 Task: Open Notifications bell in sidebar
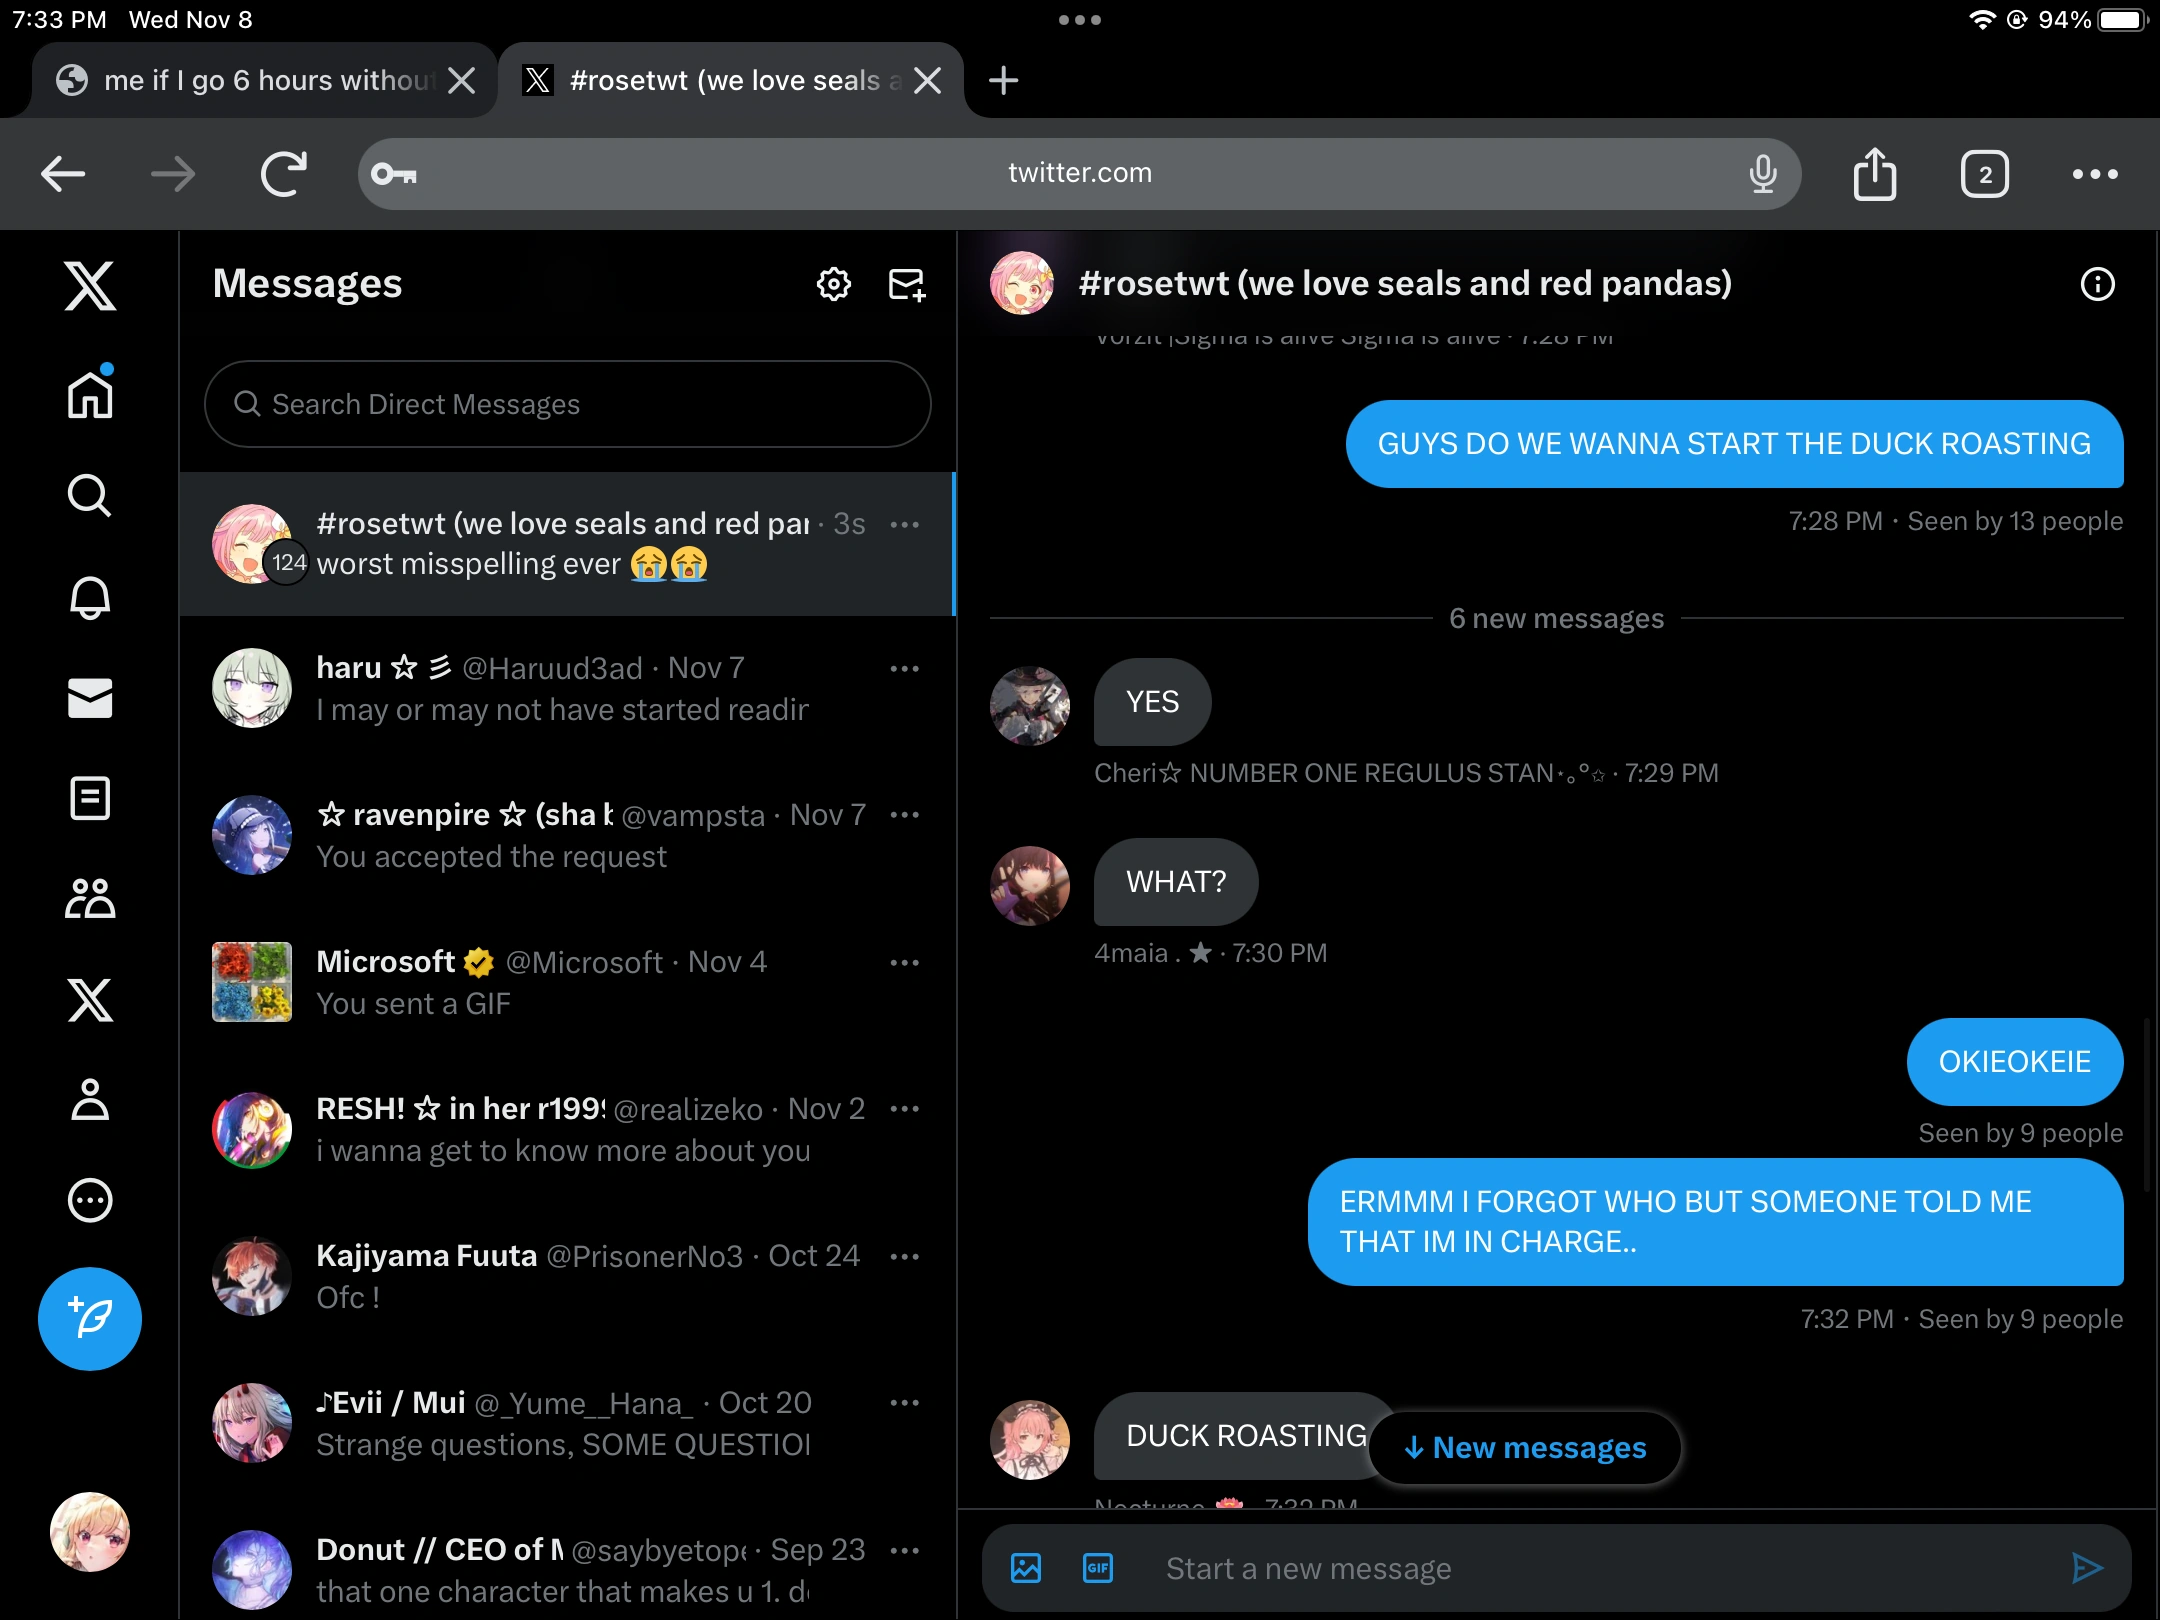coord(90,598)
